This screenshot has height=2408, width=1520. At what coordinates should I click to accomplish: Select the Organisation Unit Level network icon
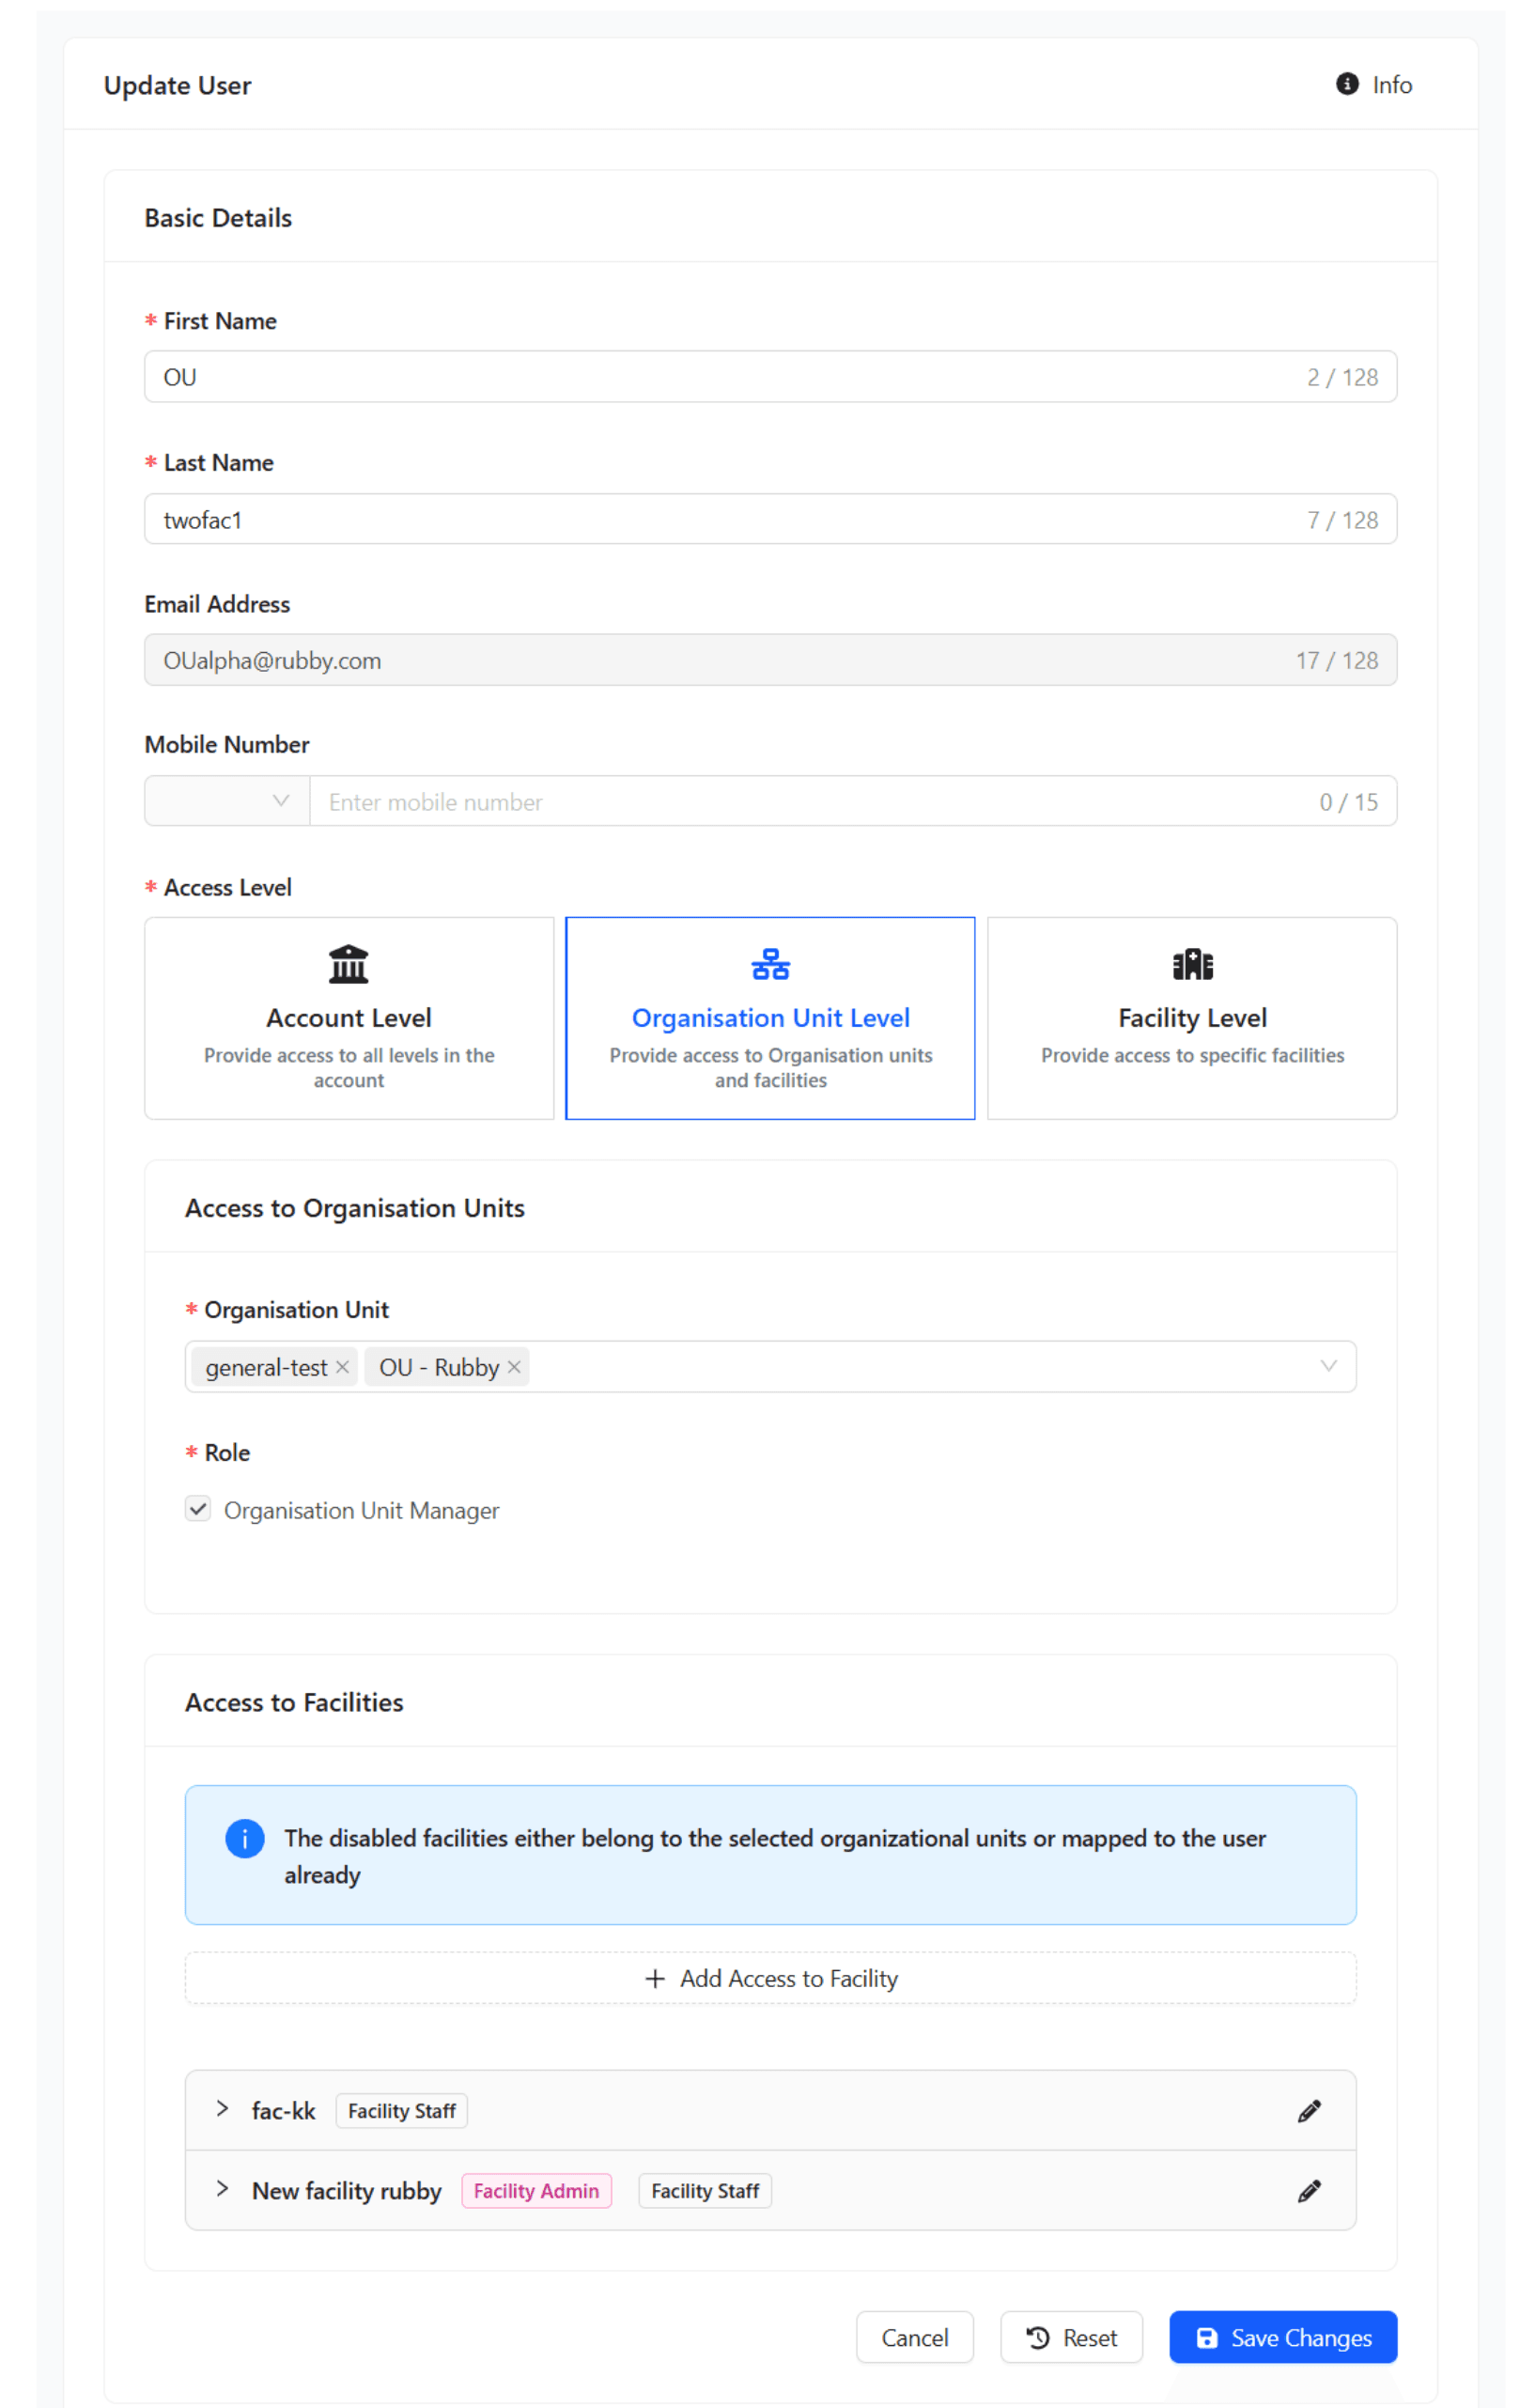tap(770, 964)
